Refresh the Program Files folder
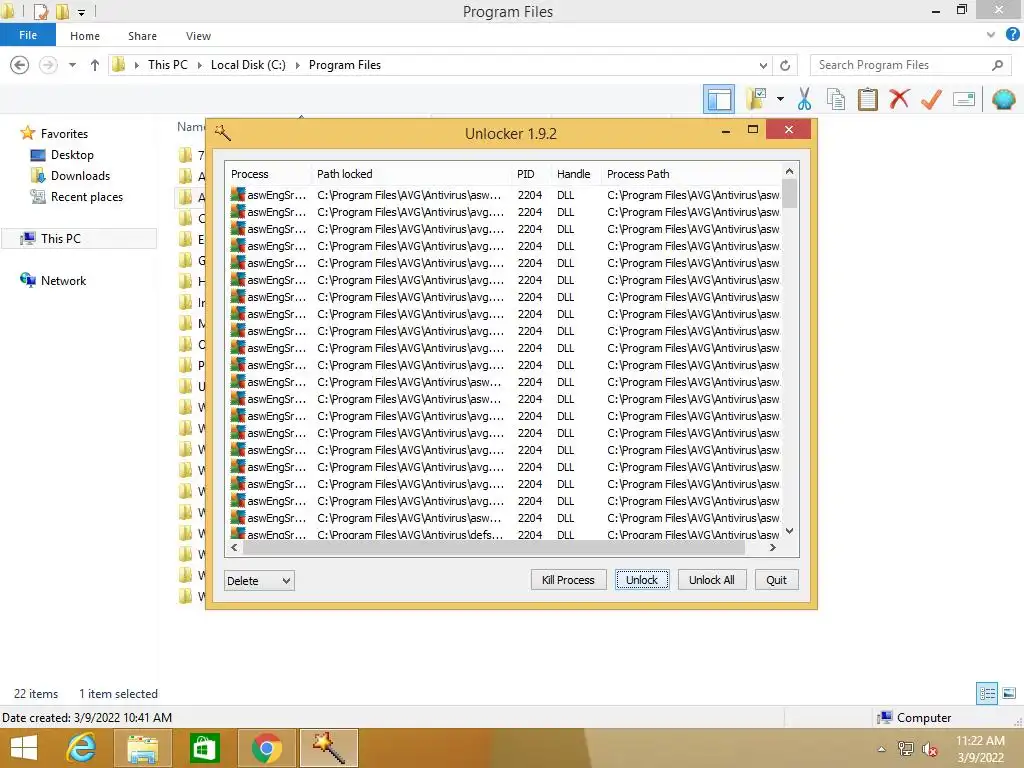This screenshot has height=768, width=1024. tap(785, 65)
